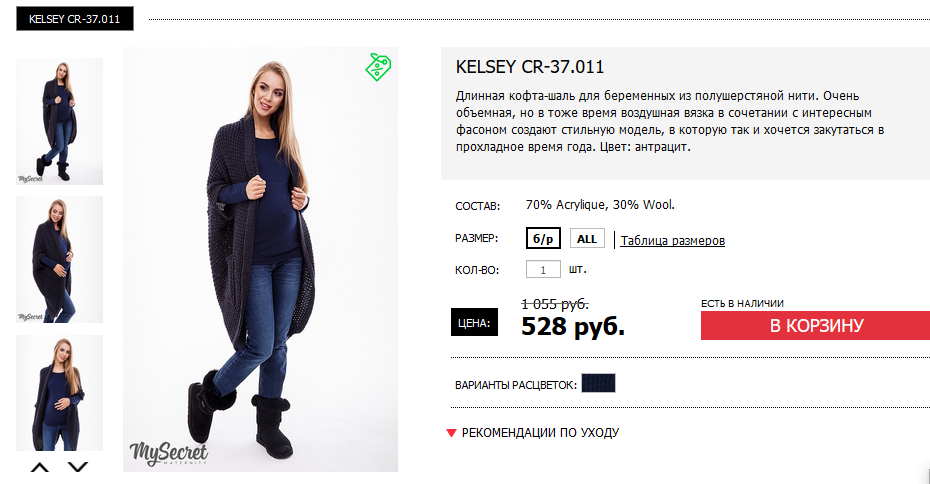930x484 pixels.
Task: Open the Таблица размеров link
Action: pos(673,240)
